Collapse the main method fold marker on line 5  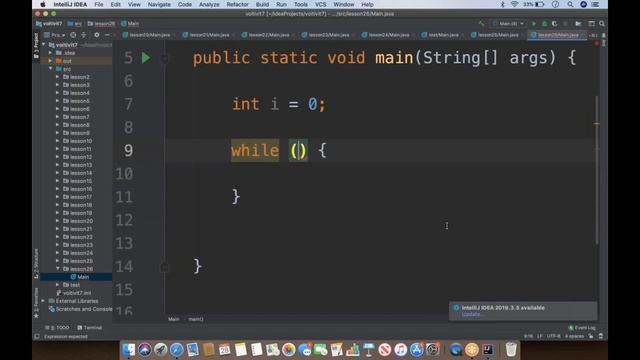pos(164,59)
